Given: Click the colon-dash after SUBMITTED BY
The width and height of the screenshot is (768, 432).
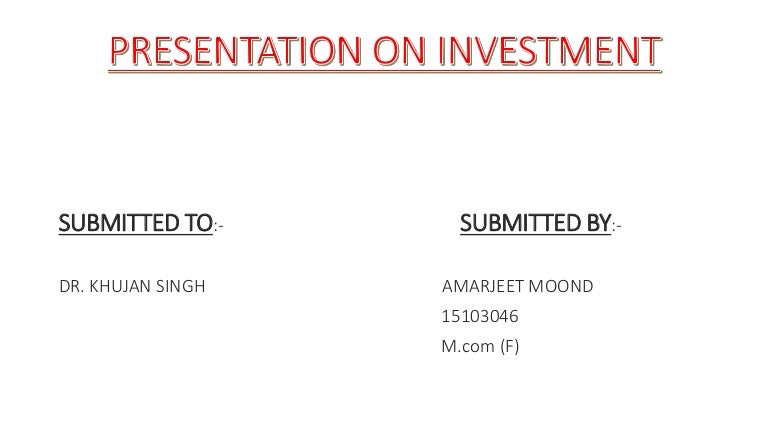Looking at the screenshot, I should [617, 226].
